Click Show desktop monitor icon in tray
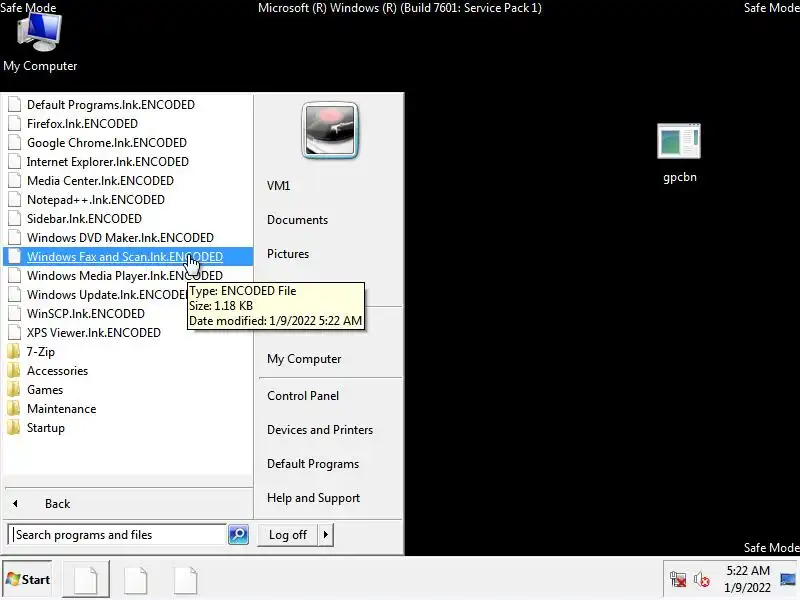This screenshot has width=800, height=600. [x=788, y=579]
